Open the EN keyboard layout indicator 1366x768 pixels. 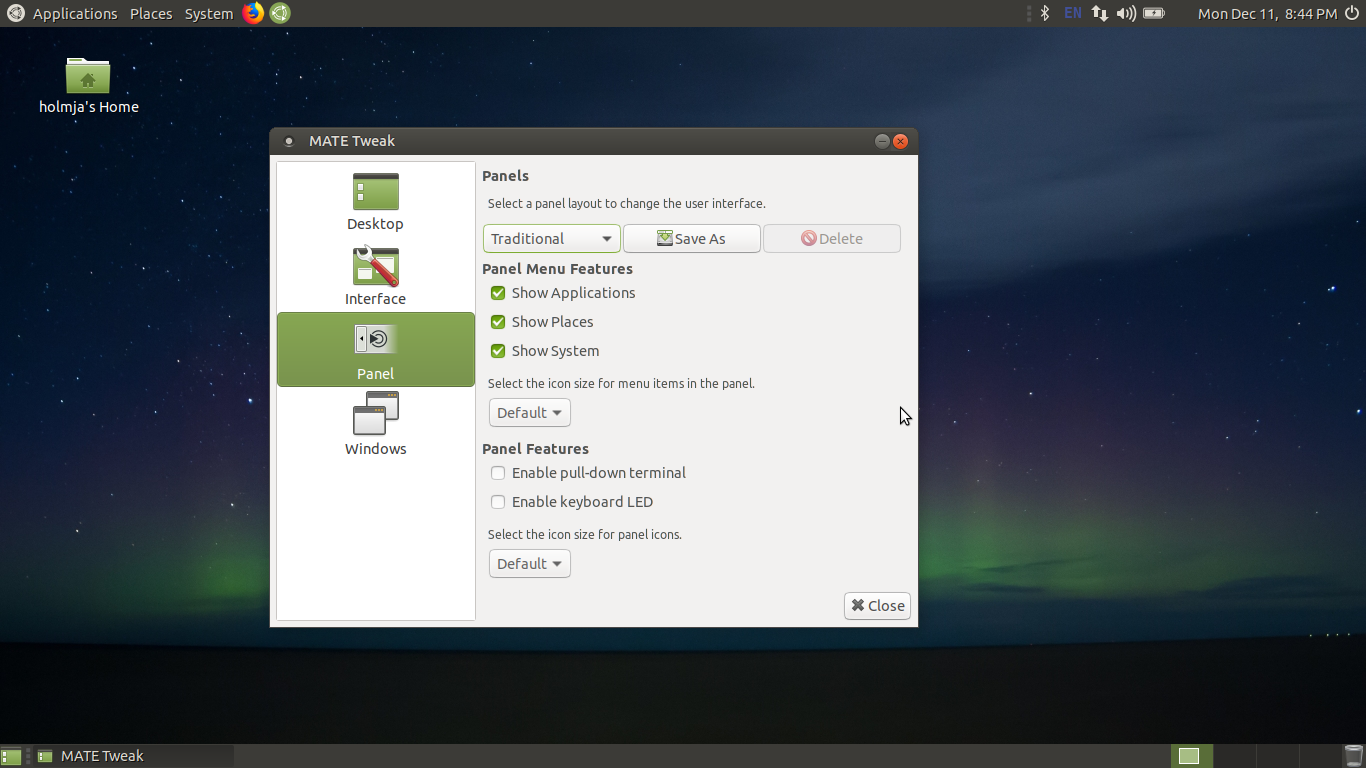tap(1073, 13)
